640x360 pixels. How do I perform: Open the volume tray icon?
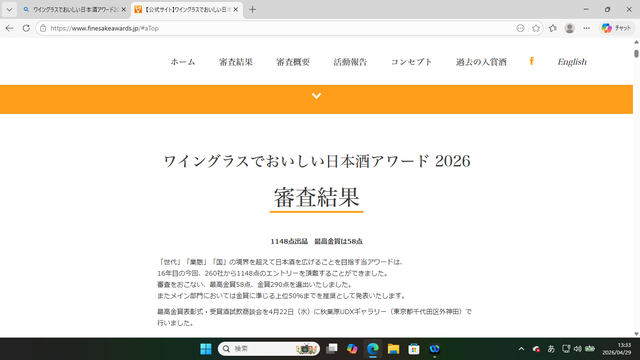(x=578, y=349)
